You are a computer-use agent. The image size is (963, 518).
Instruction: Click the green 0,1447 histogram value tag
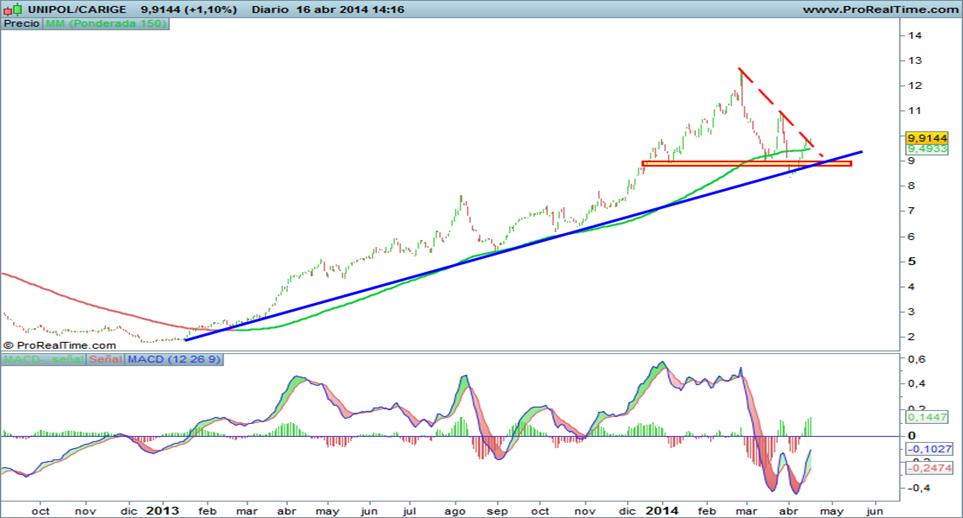pyautogui.click(x=927, y=417)
